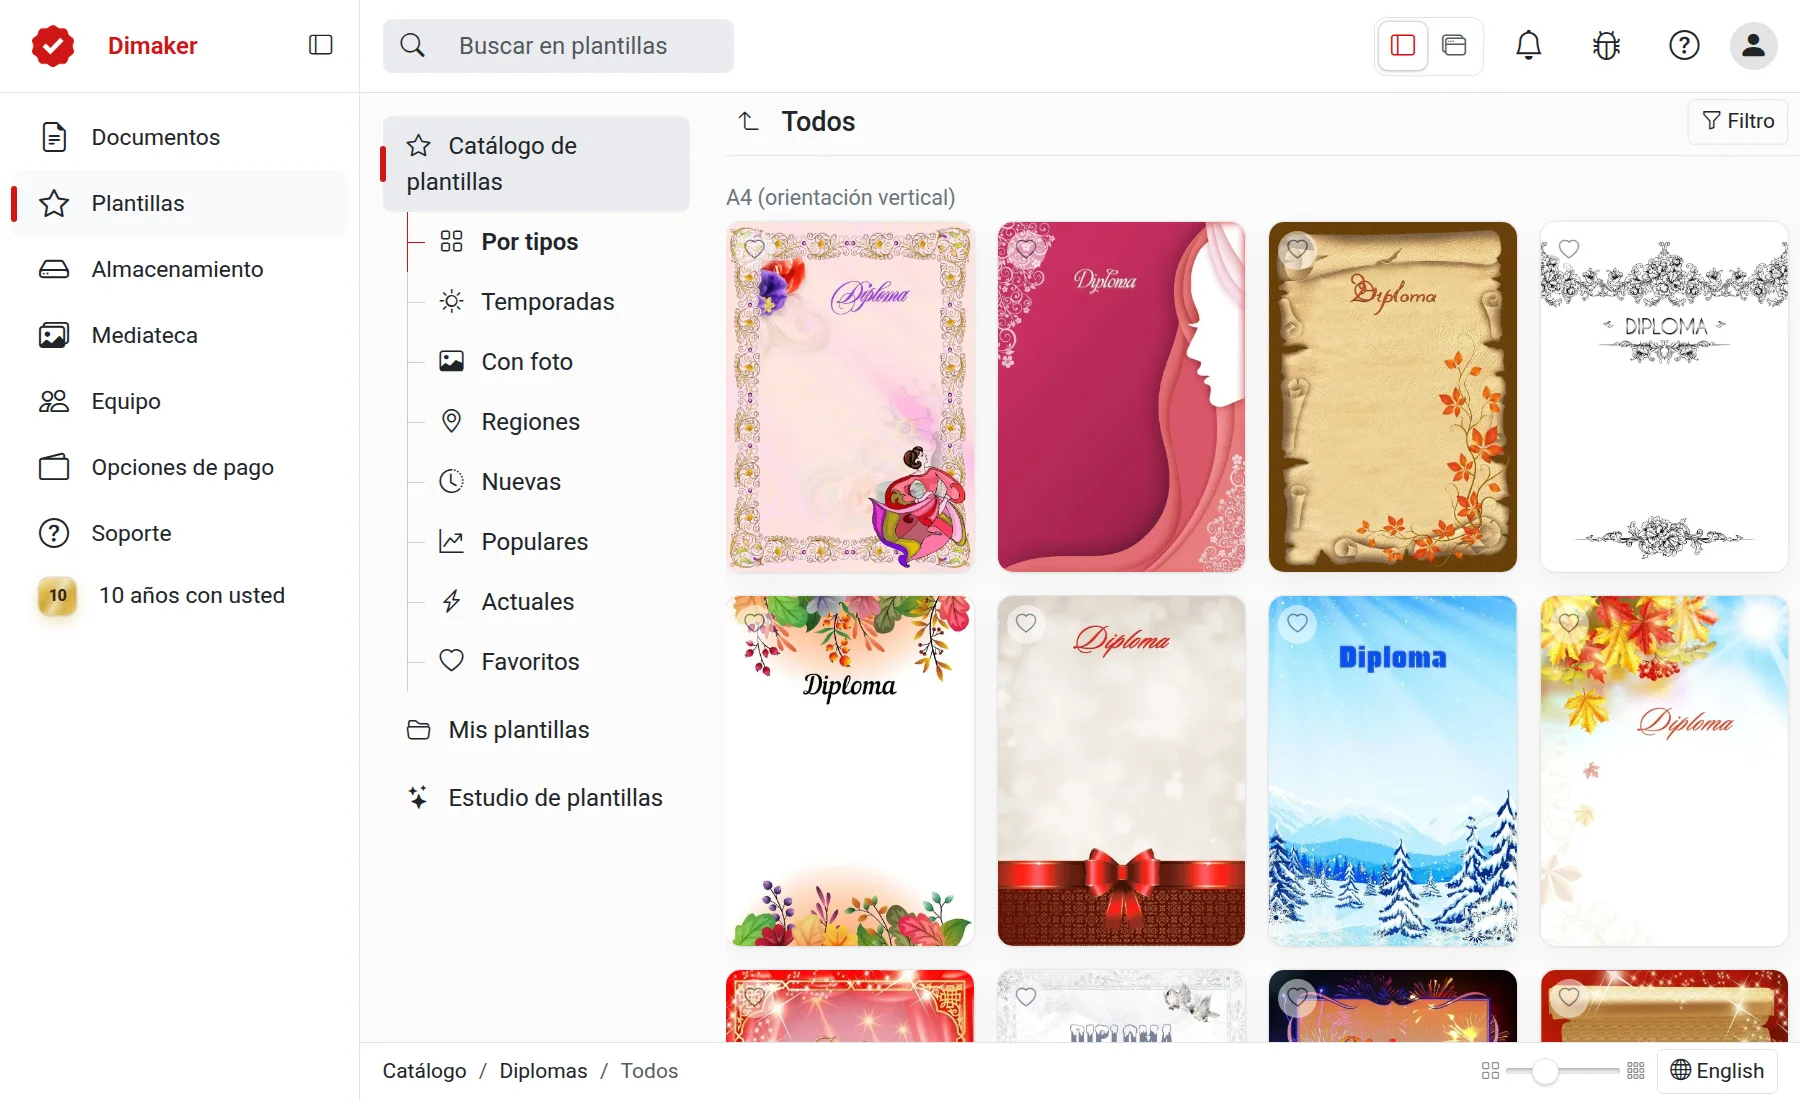This screenshot has width=1800, height=1100.
Task: Open the user account avatar
Action: point(1753,45)
